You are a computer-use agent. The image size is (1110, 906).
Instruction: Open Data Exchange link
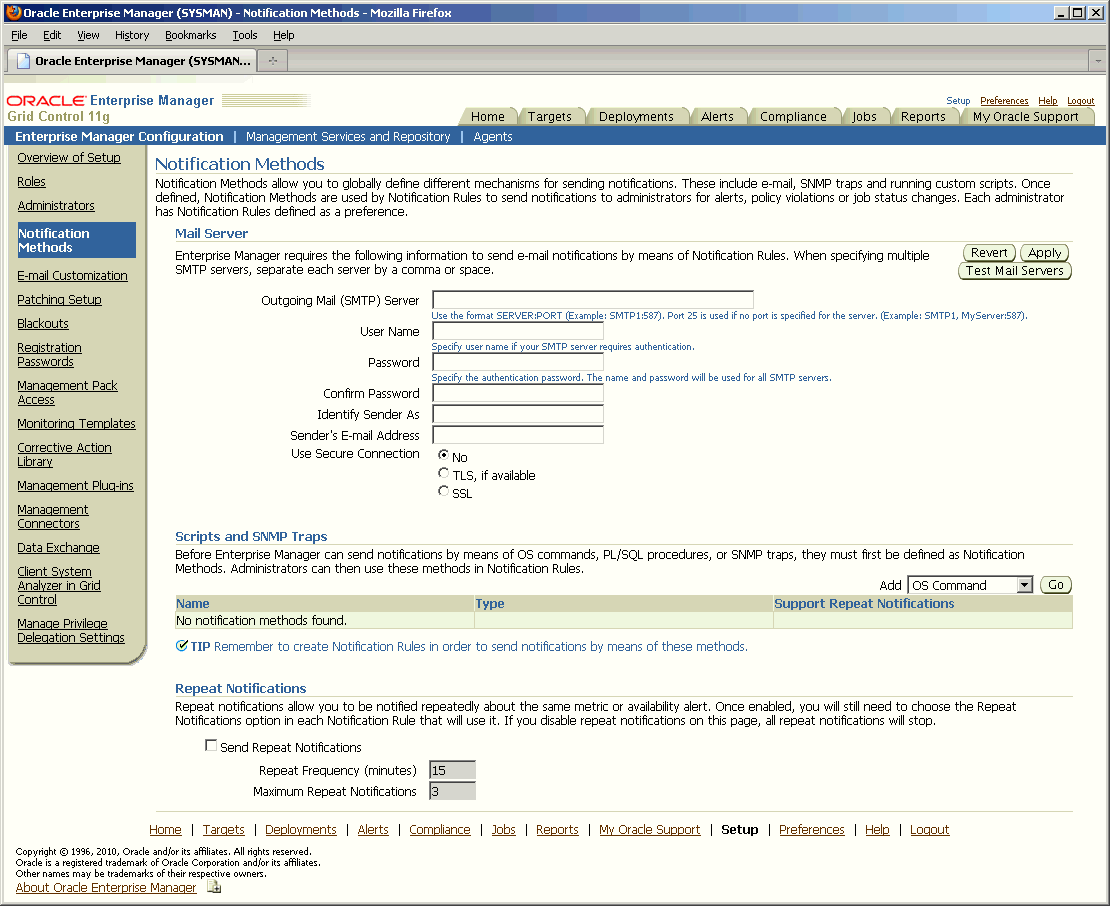[58, 548]
